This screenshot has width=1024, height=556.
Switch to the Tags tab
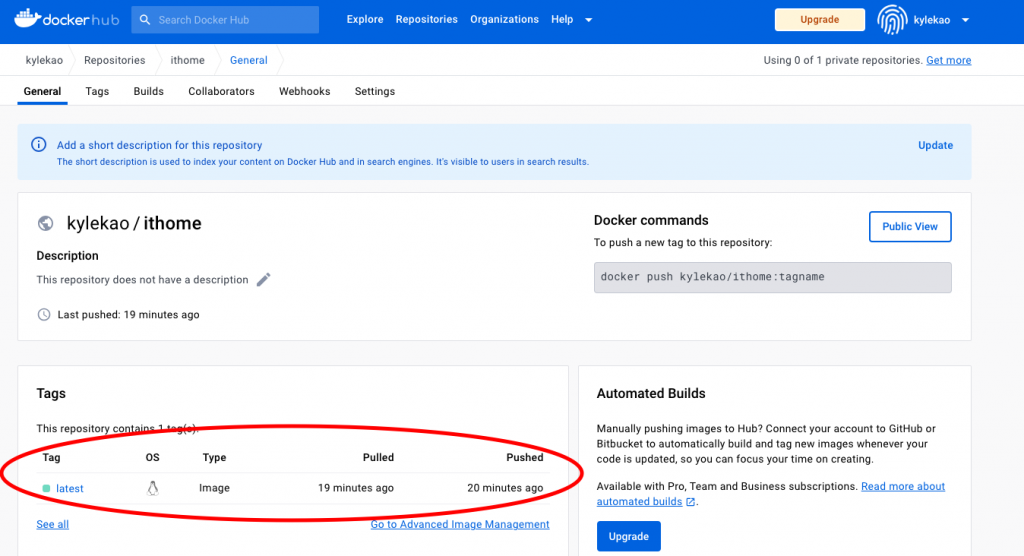click(97, 91)
